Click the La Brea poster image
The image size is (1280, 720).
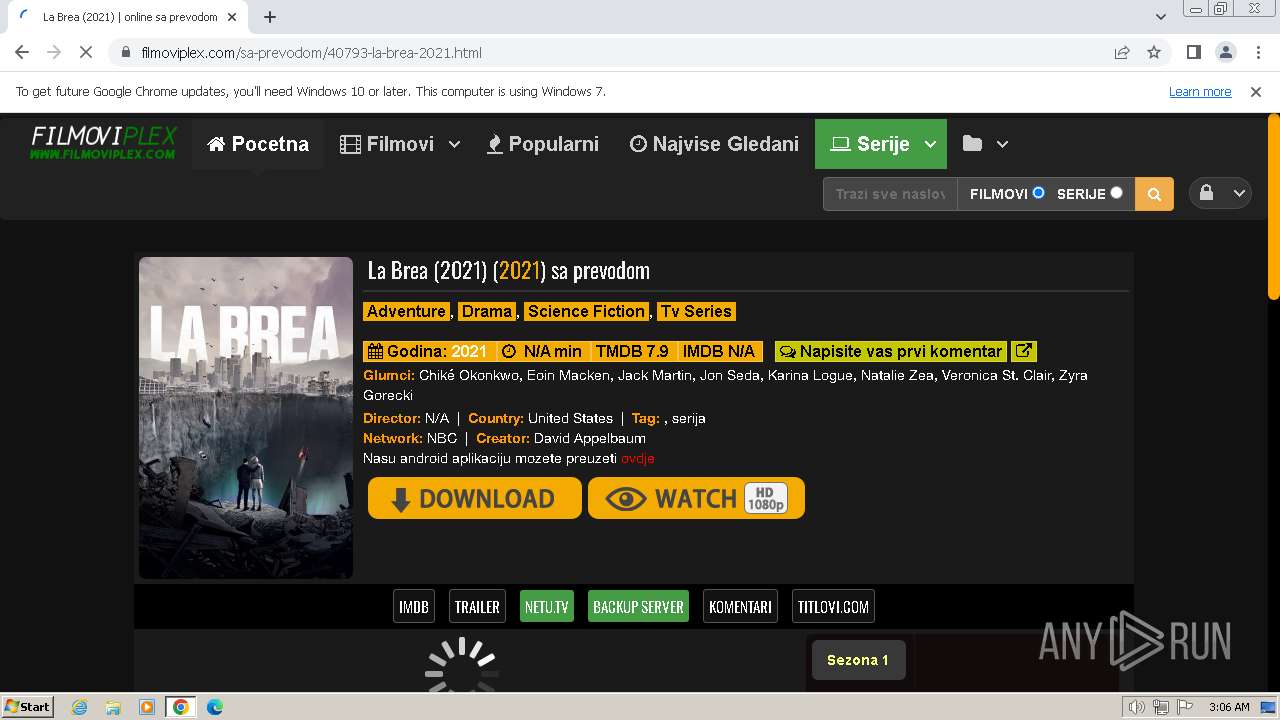point(246,418)
